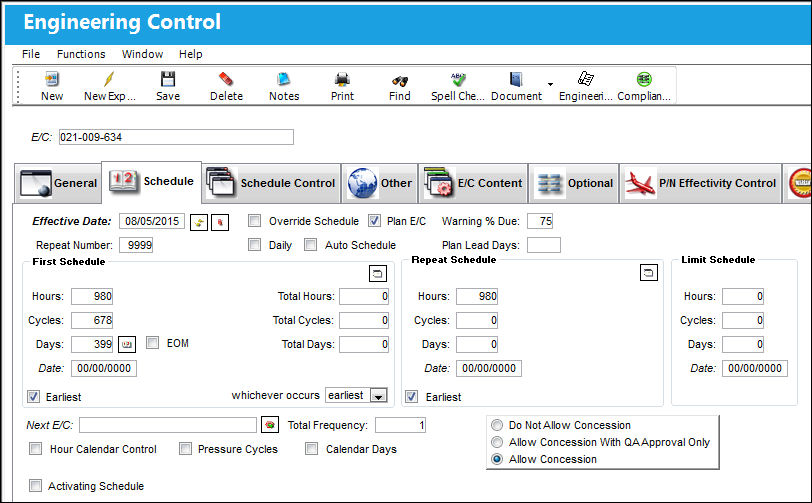Toggle the Earliest checkbox in Repeat Schedule
The width and height of the screenshot is (812, 503).
(412, 397)
